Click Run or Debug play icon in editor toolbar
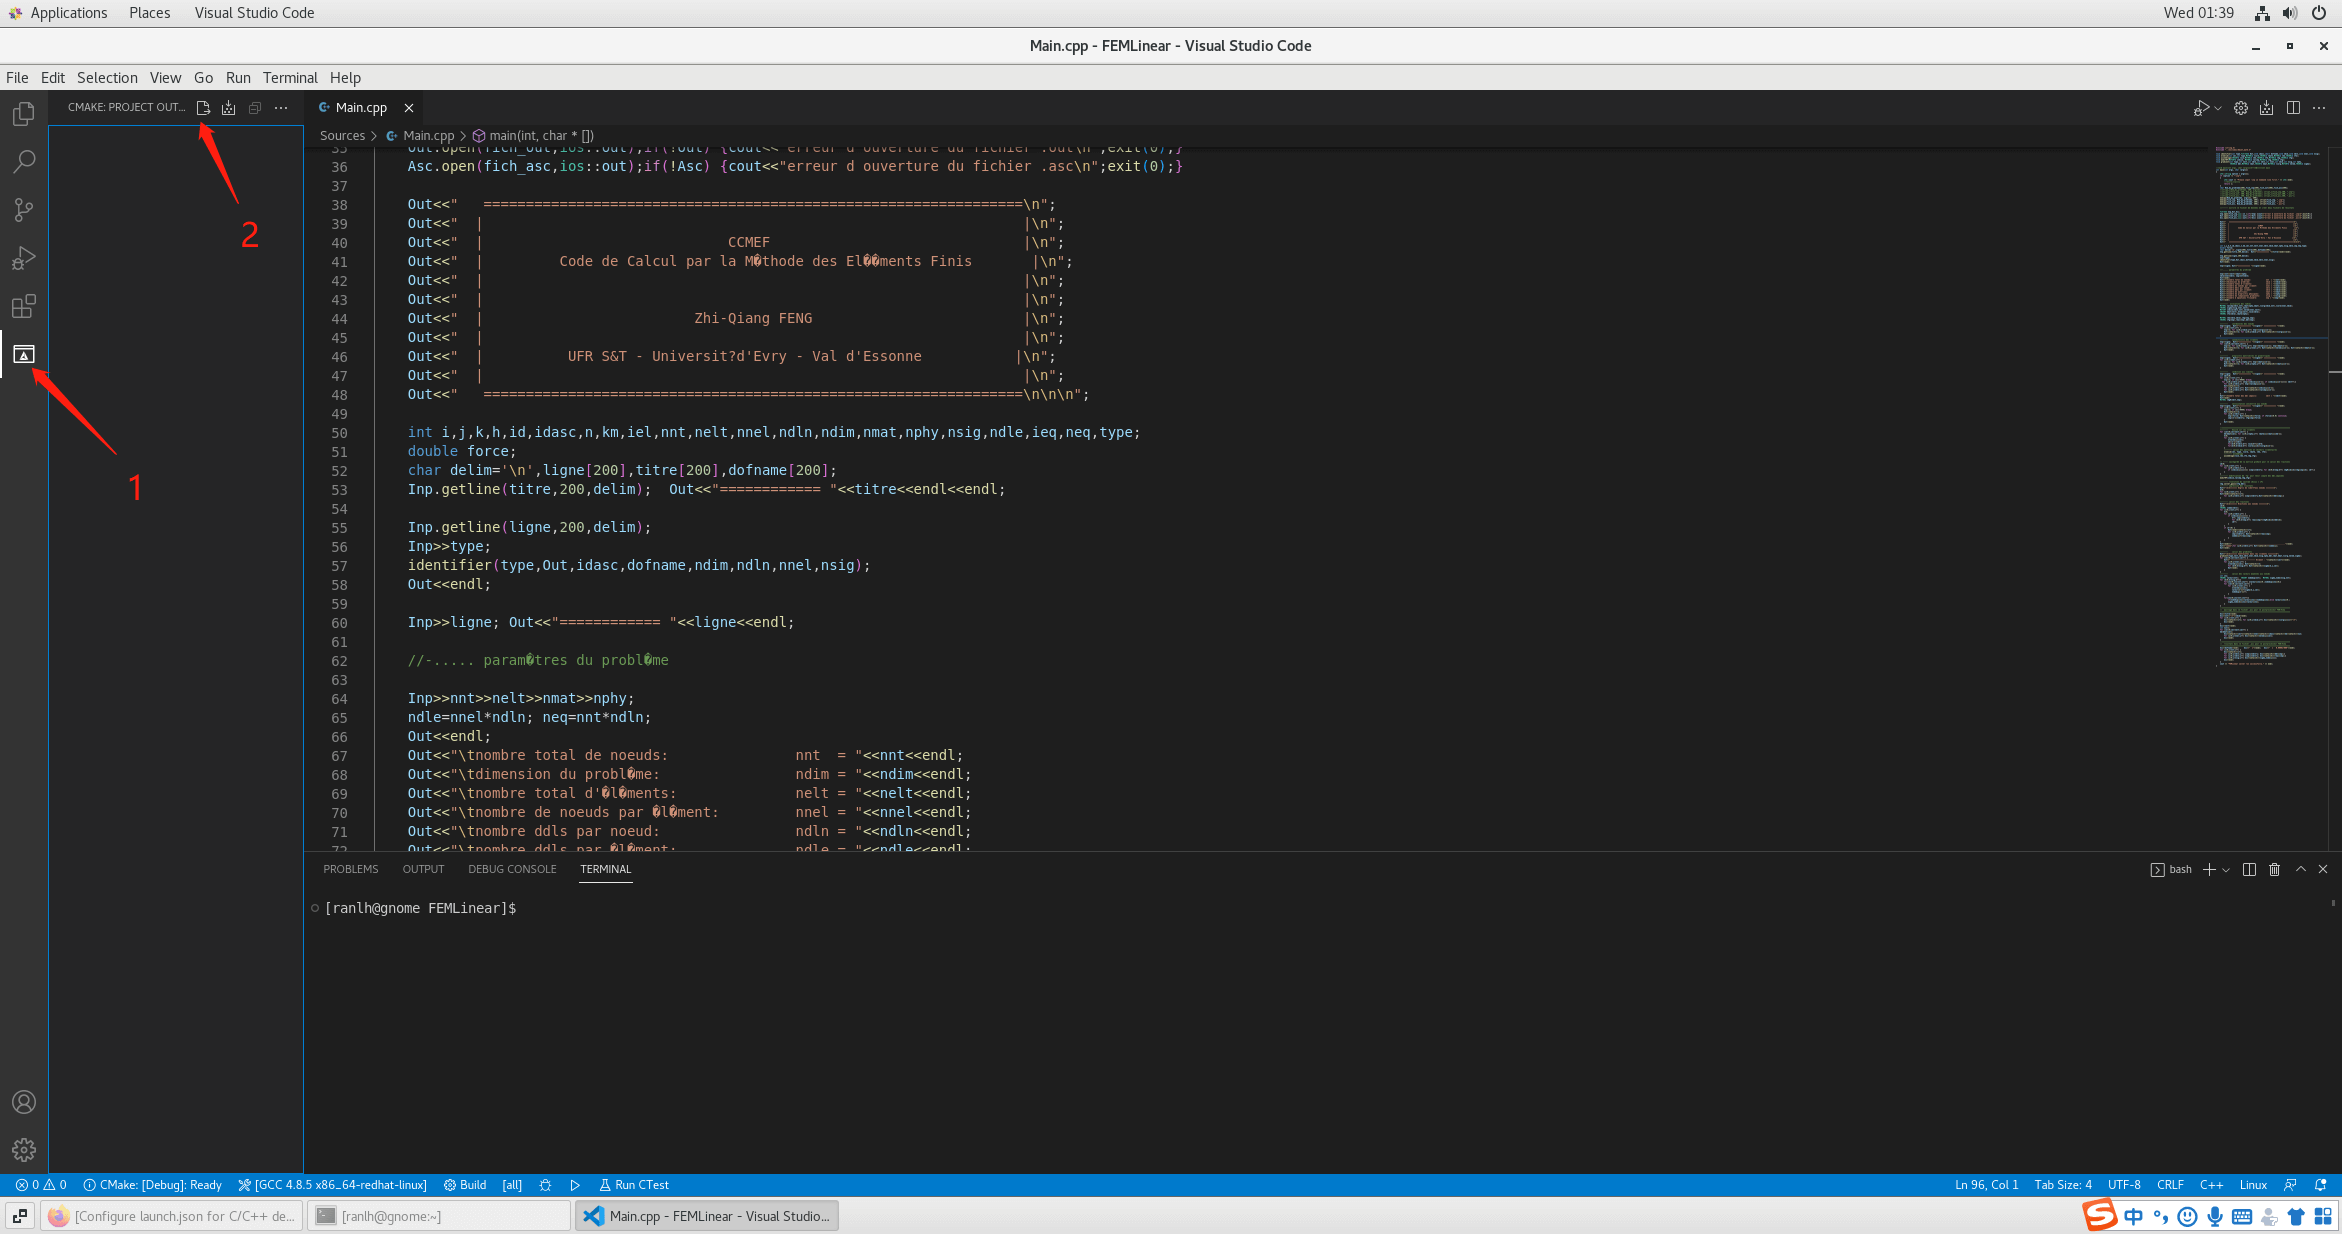 click(x=2200, y=108)
